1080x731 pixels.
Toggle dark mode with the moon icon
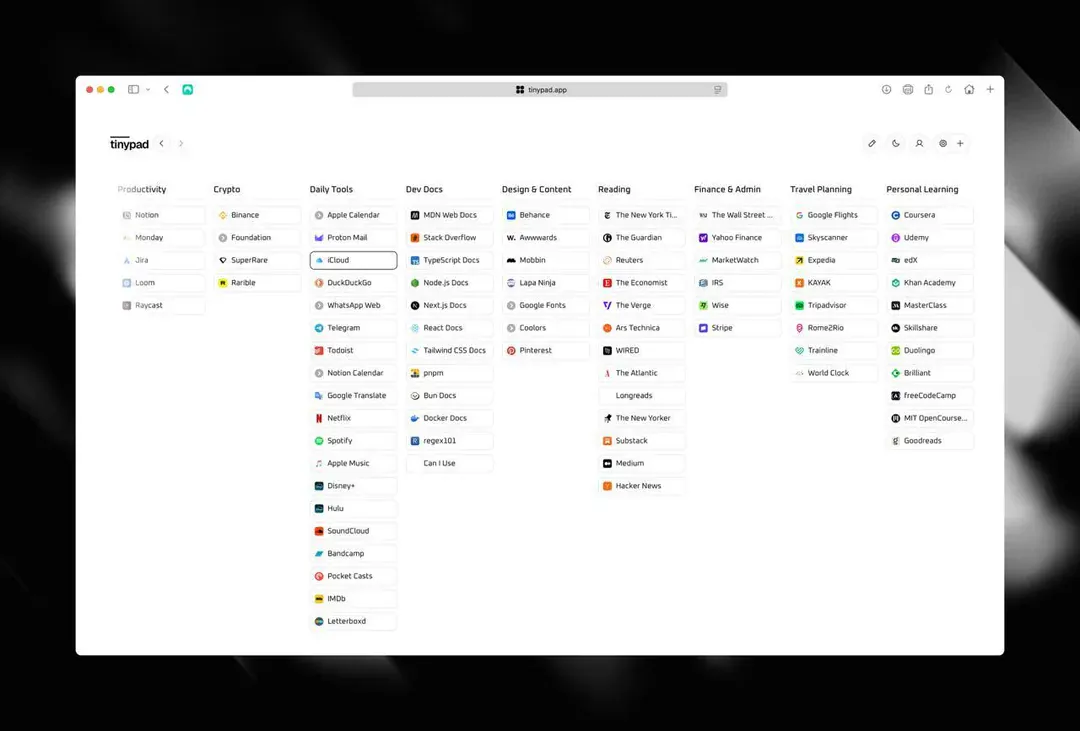[x=895, y=143]
